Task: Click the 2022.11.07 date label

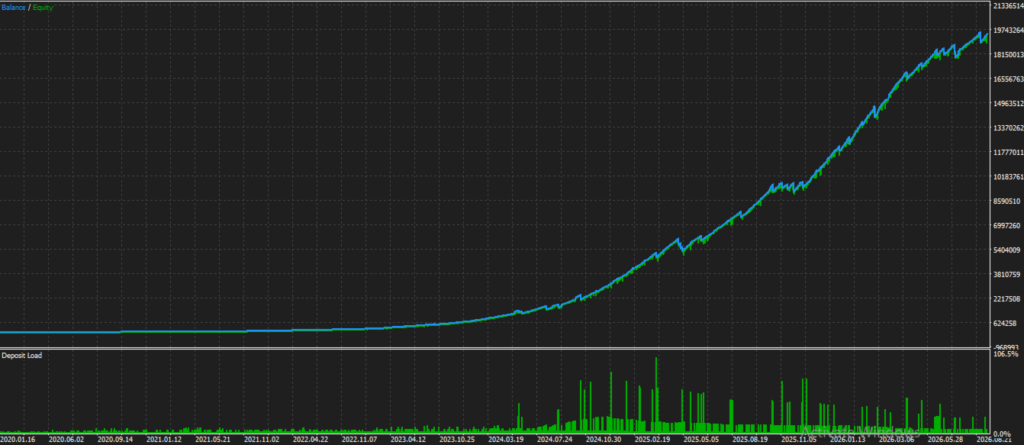Action: [359, 440]
